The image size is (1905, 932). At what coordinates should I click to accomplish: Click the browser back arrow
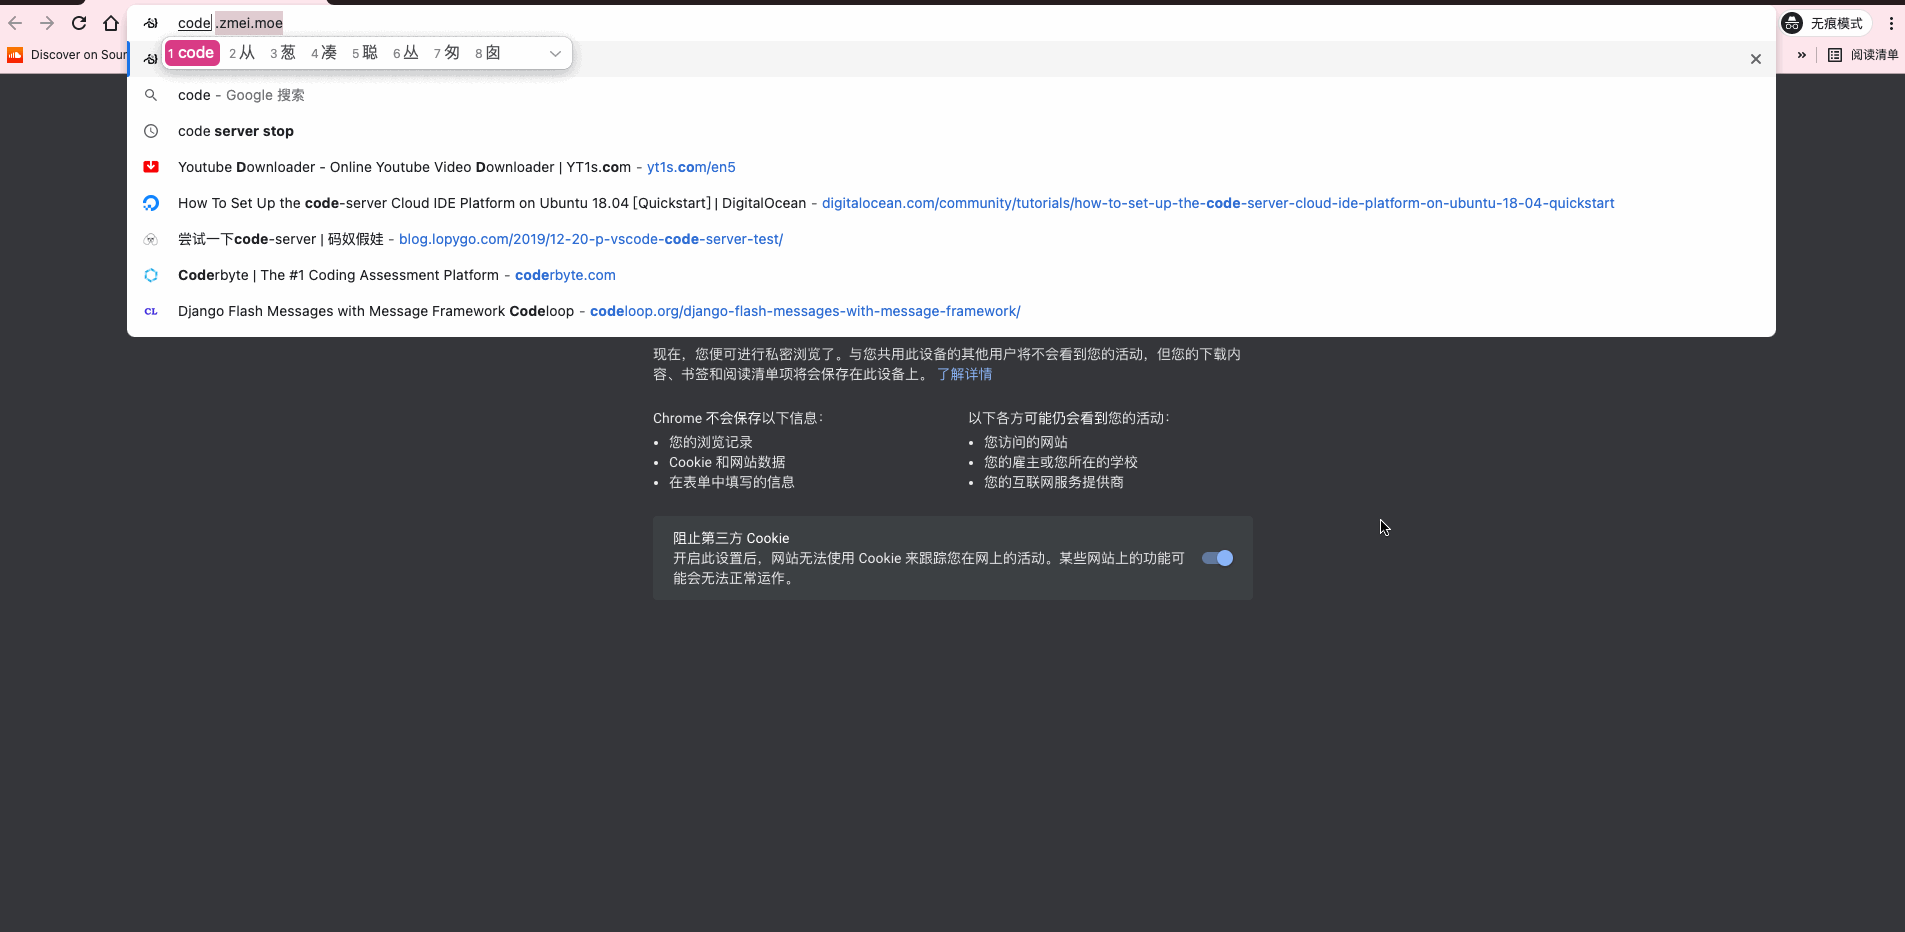click(15, 23)
